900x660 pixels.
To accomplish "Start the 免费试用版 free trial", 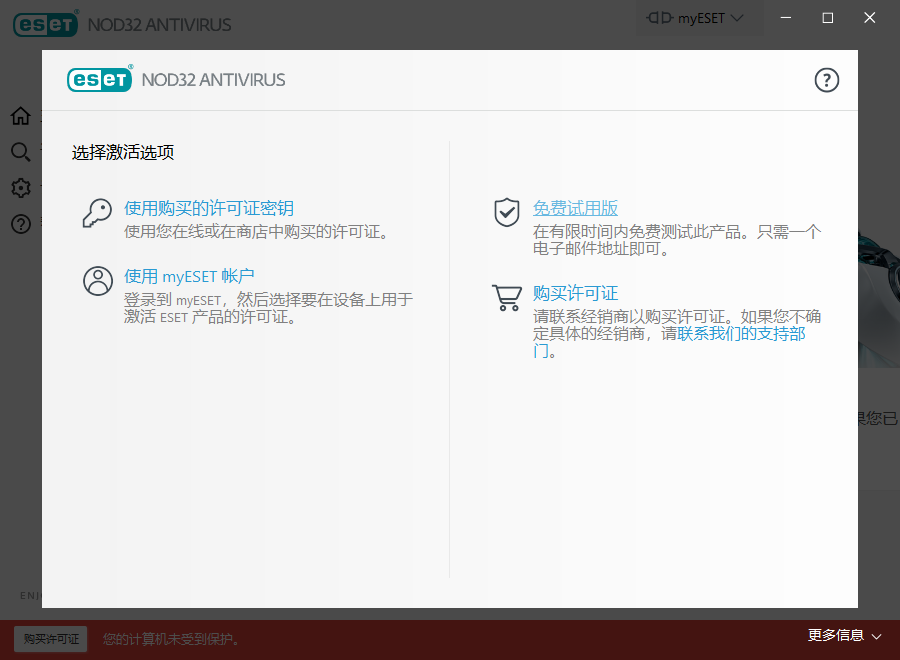I will click(575, 208).
